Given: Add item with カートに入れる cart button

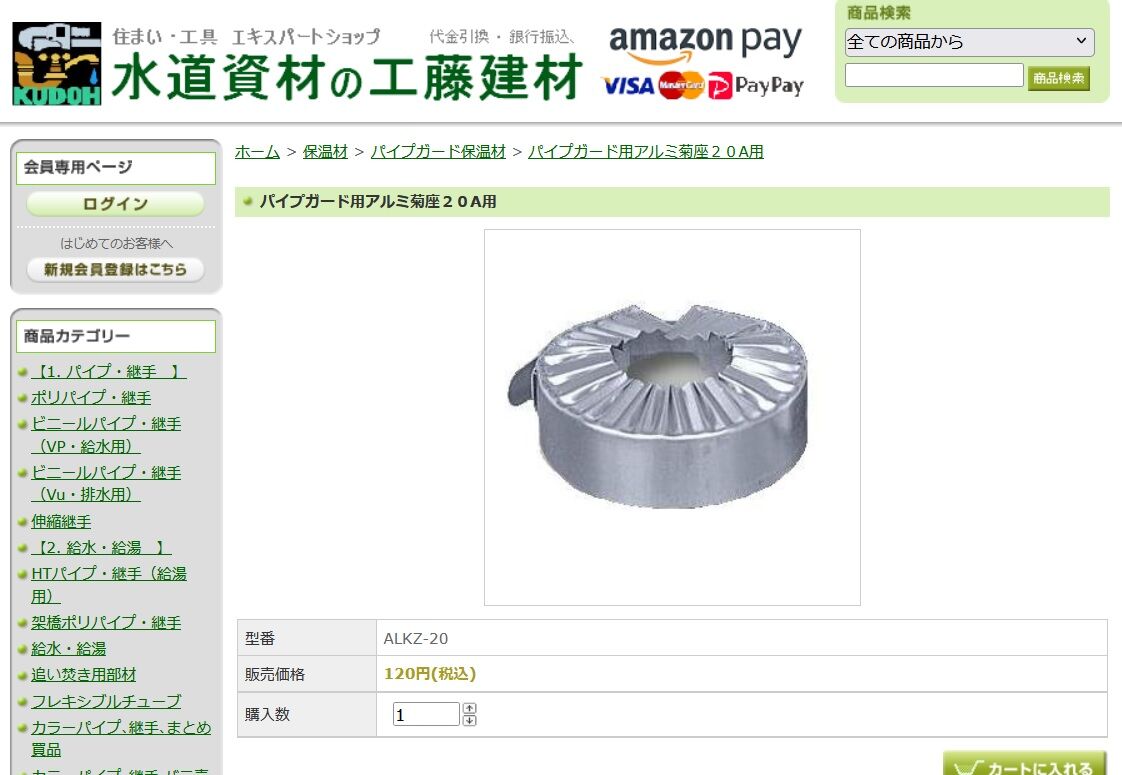Looking at the screenshot, I should pos(1024,764).
